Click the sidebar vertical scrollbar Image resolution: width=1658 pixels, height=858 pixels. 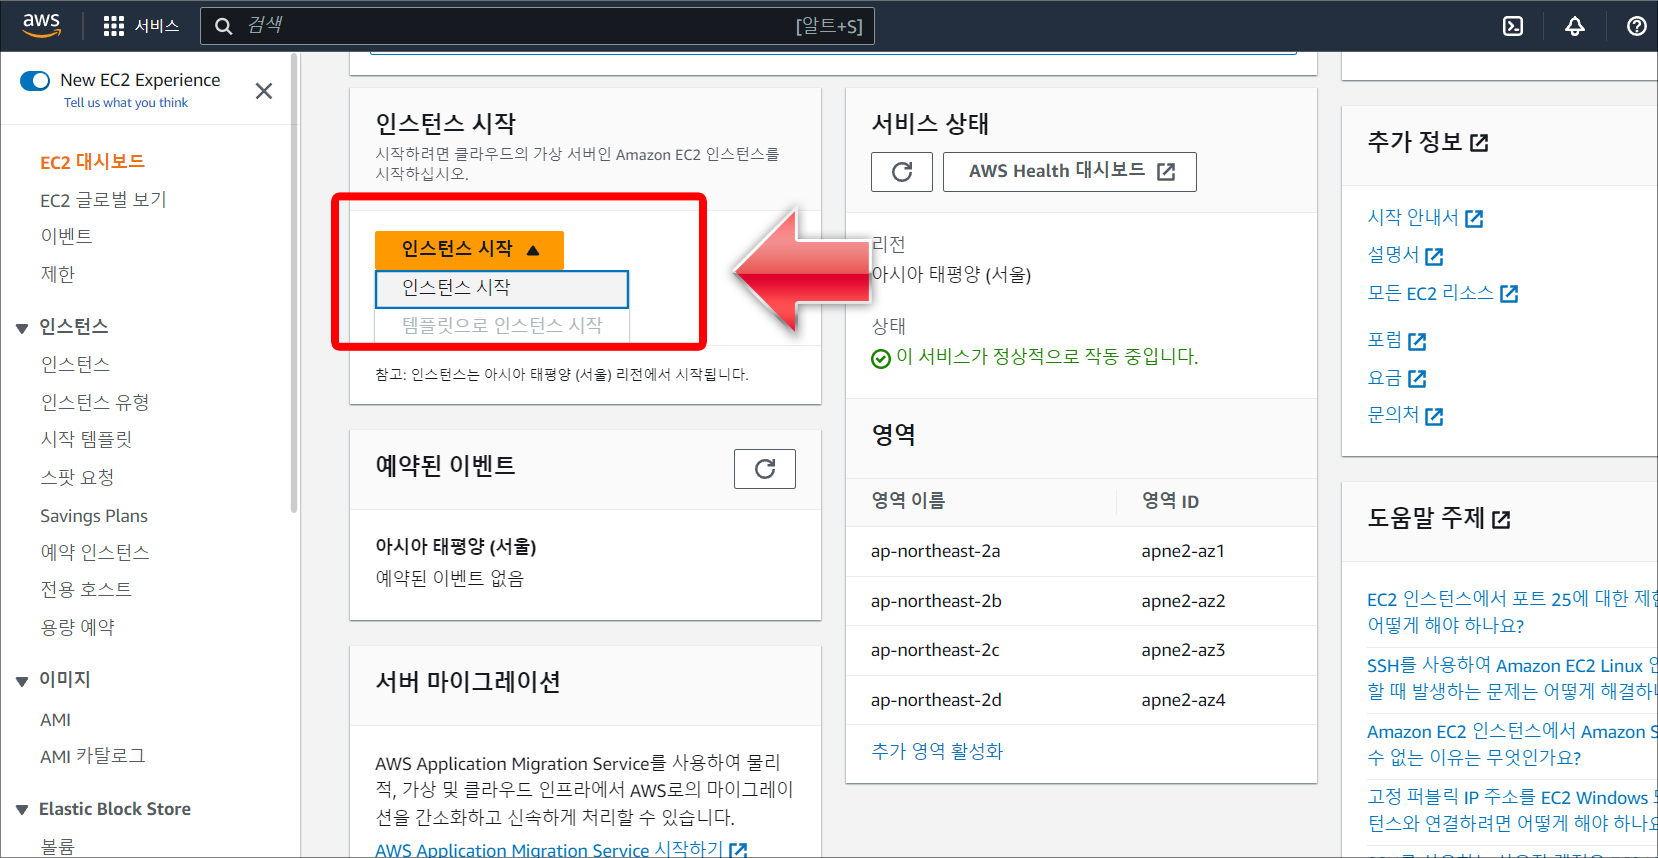coord(294,283)
